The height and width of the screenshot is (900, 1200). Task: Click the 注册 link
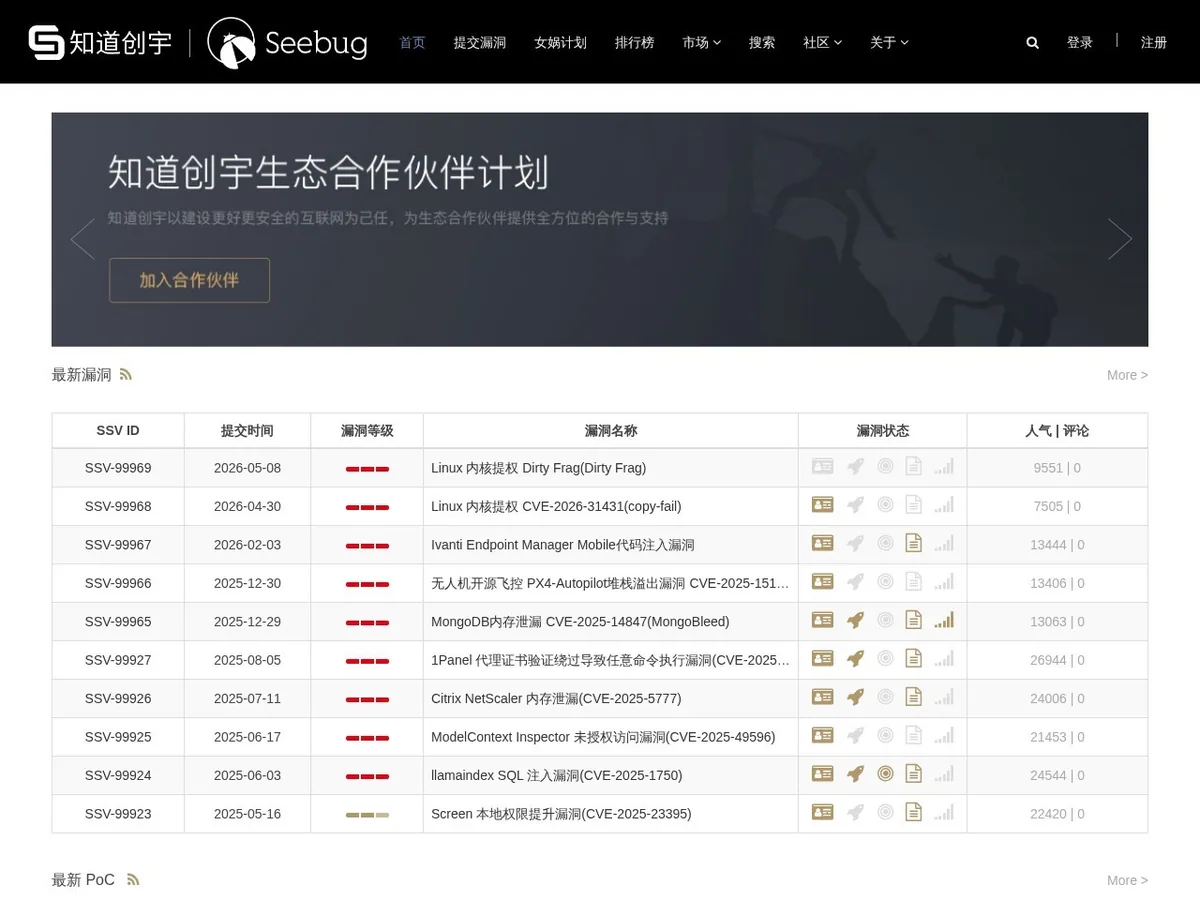point(1154,43)
